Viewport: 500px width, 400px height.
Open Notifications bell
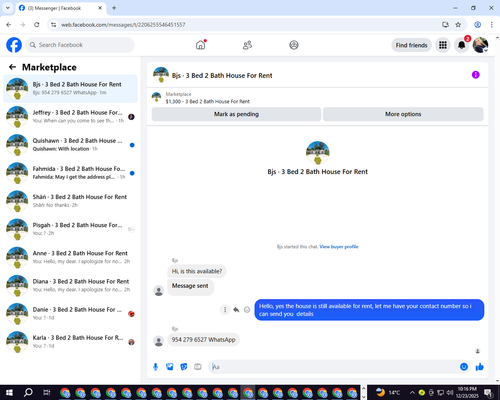tap(461, 45)
